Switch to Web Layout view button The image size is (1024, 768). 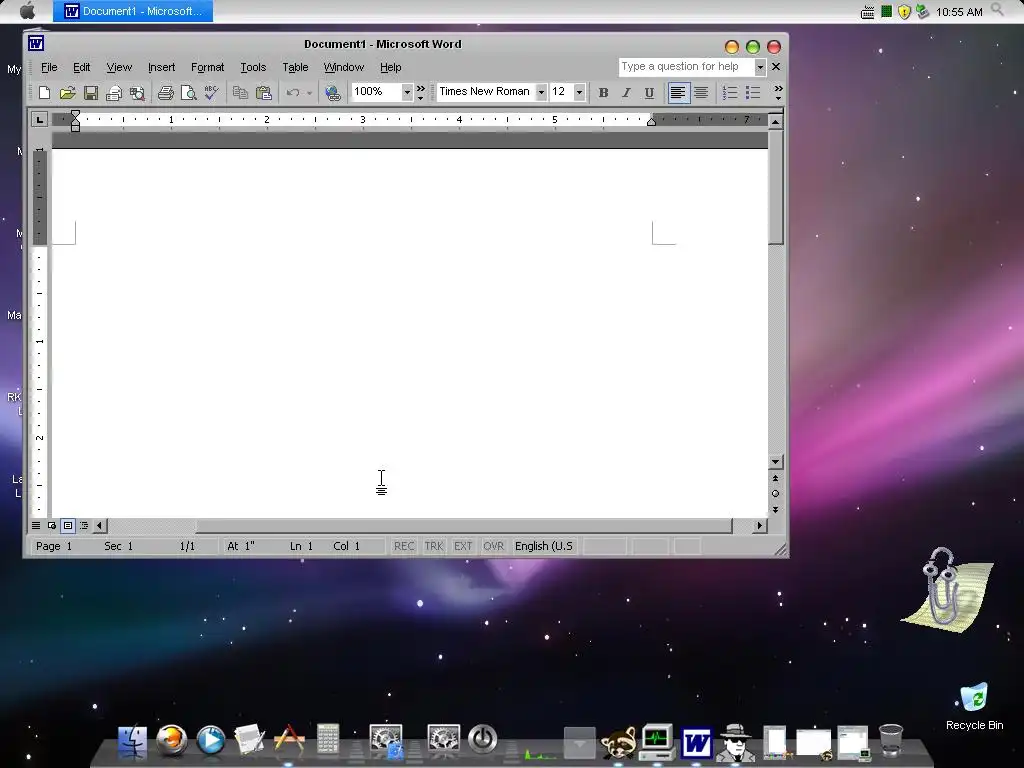[x=52, y=526]
